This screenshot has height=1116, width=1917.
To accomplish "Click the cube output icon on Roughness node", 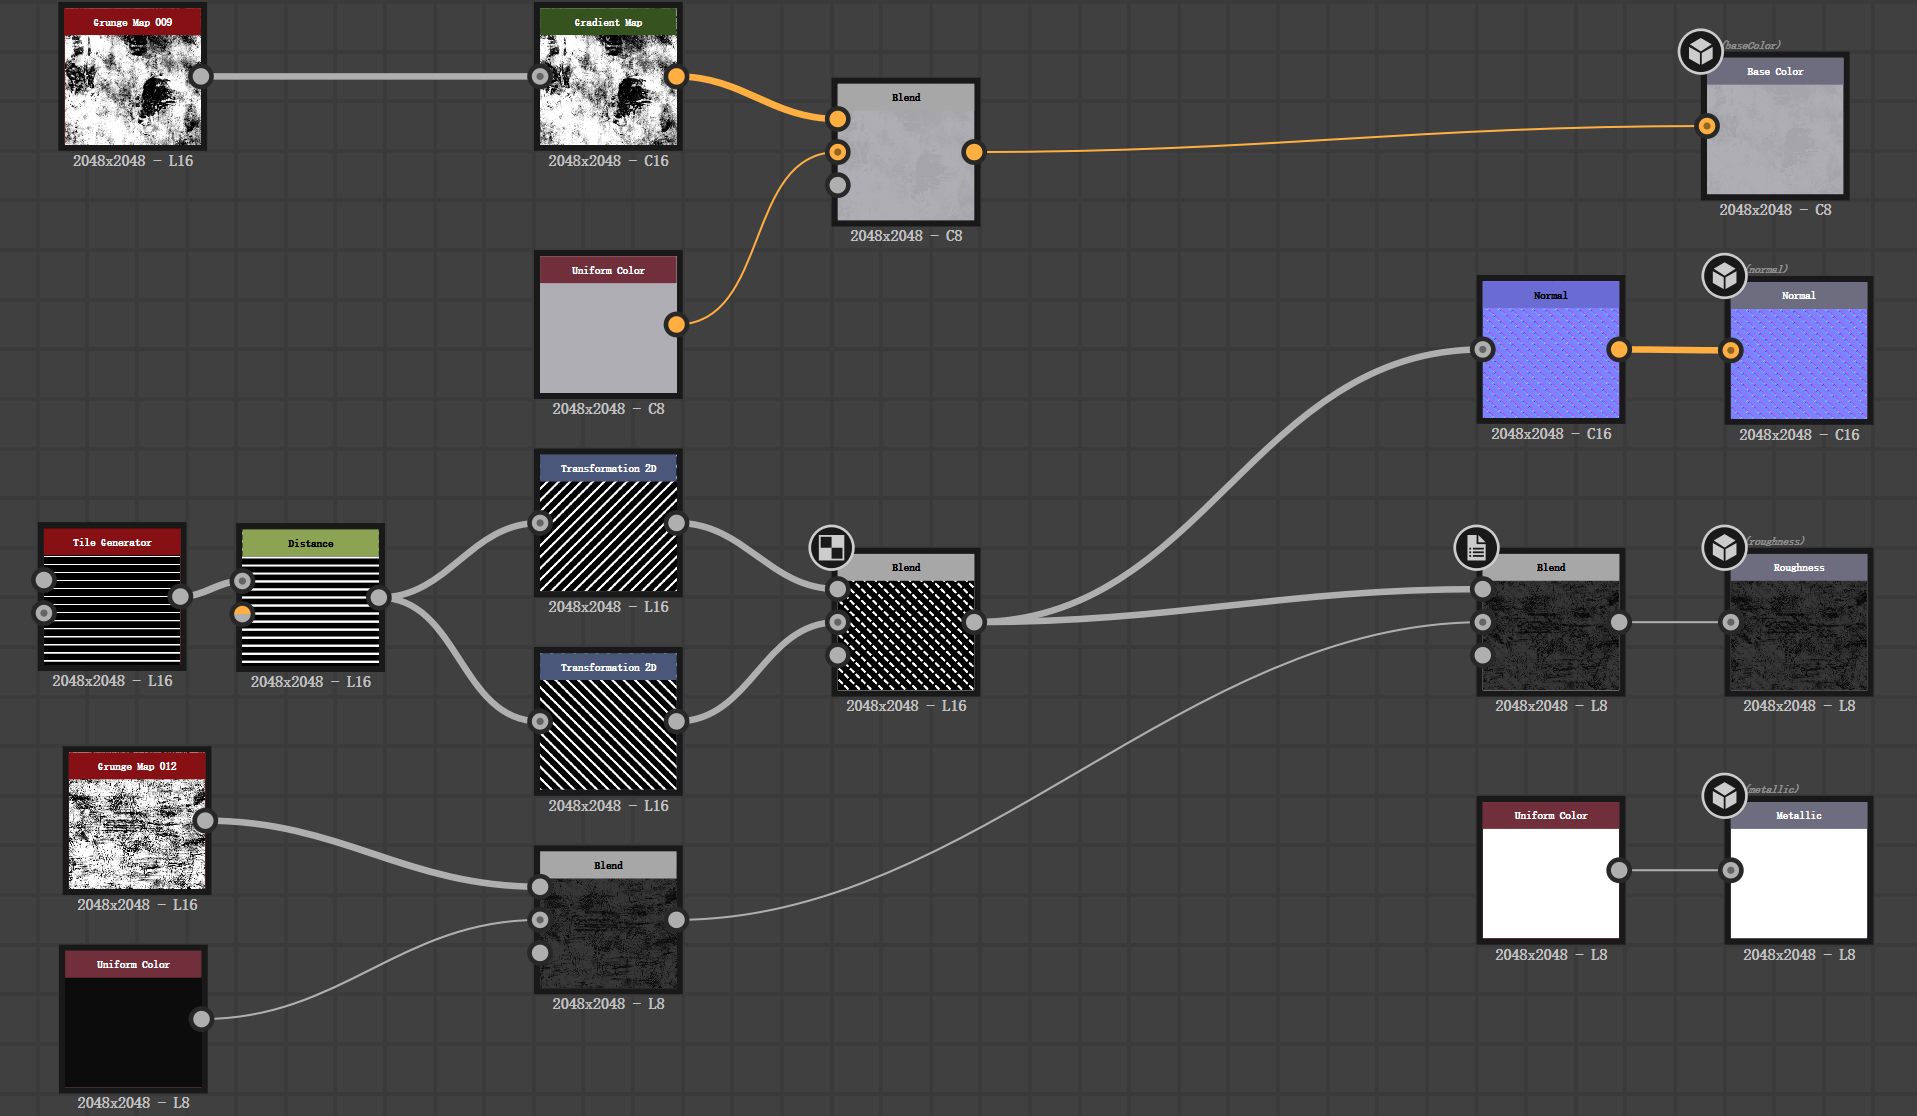I will [x=1724, y=547].
